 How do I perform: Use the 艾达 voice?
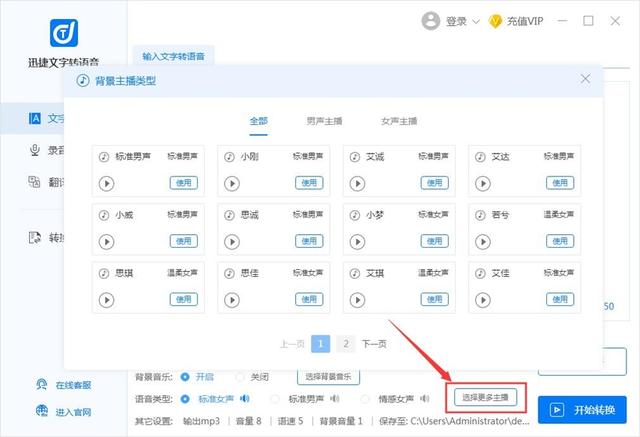[560, 183]
